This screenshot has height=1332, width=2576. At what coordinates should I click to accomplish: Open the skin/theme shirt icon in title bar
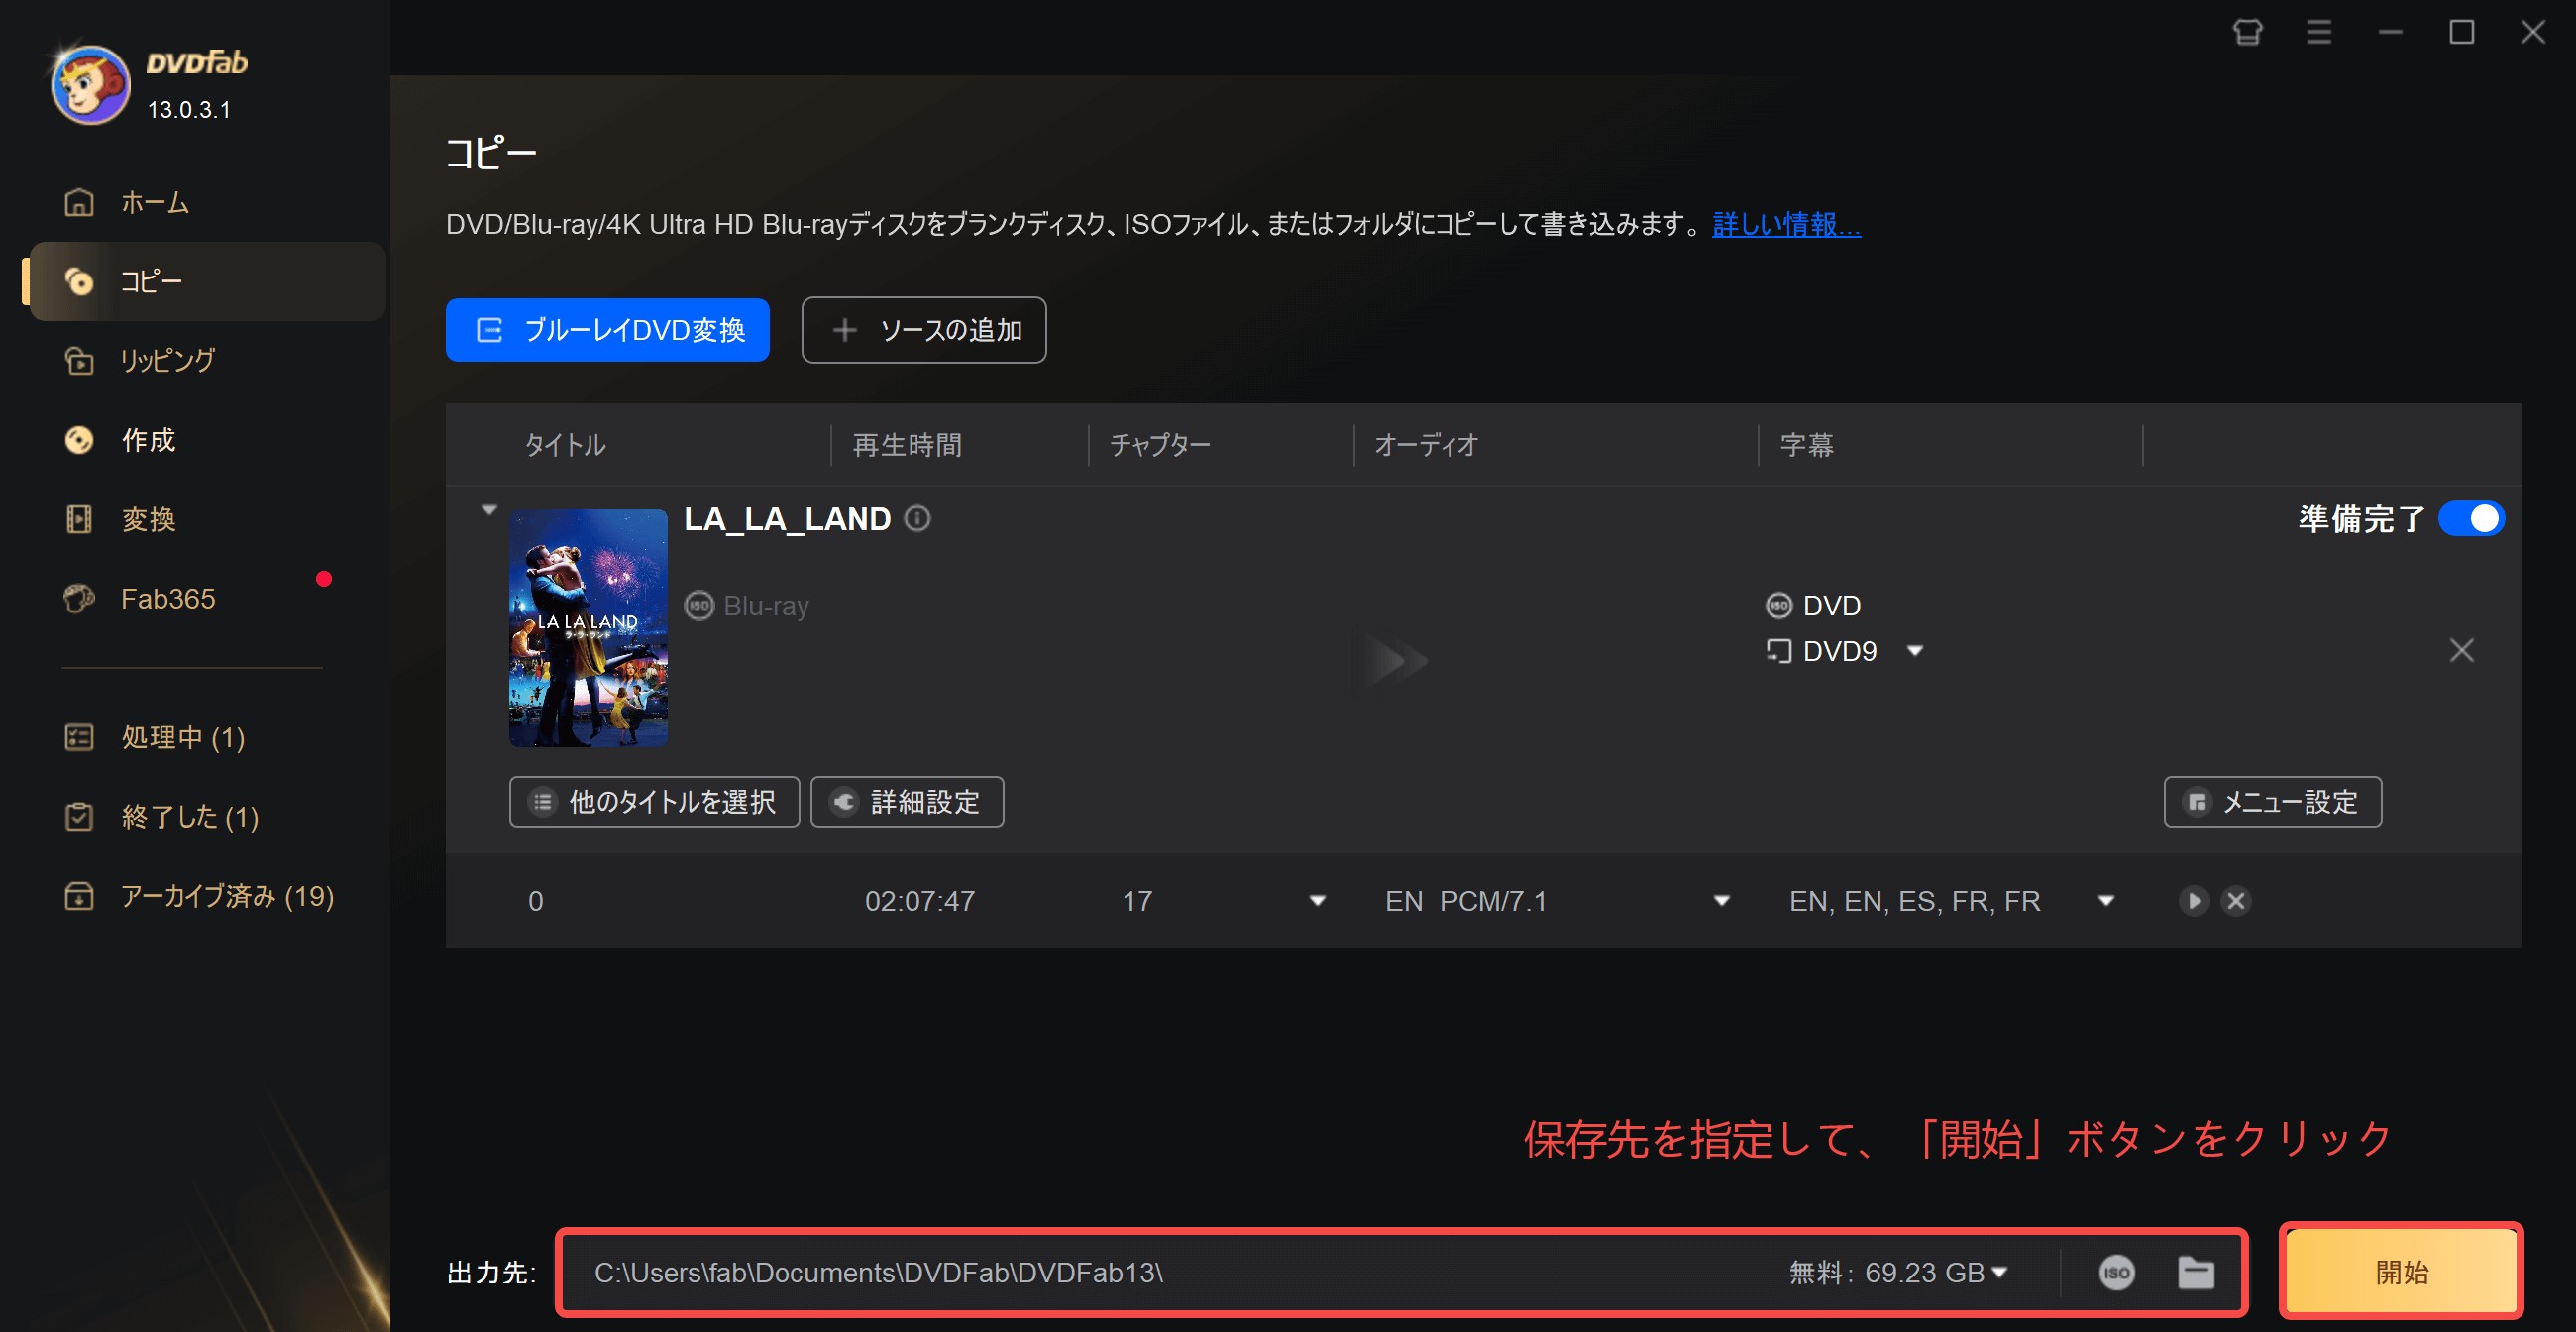coord(2247,33)
